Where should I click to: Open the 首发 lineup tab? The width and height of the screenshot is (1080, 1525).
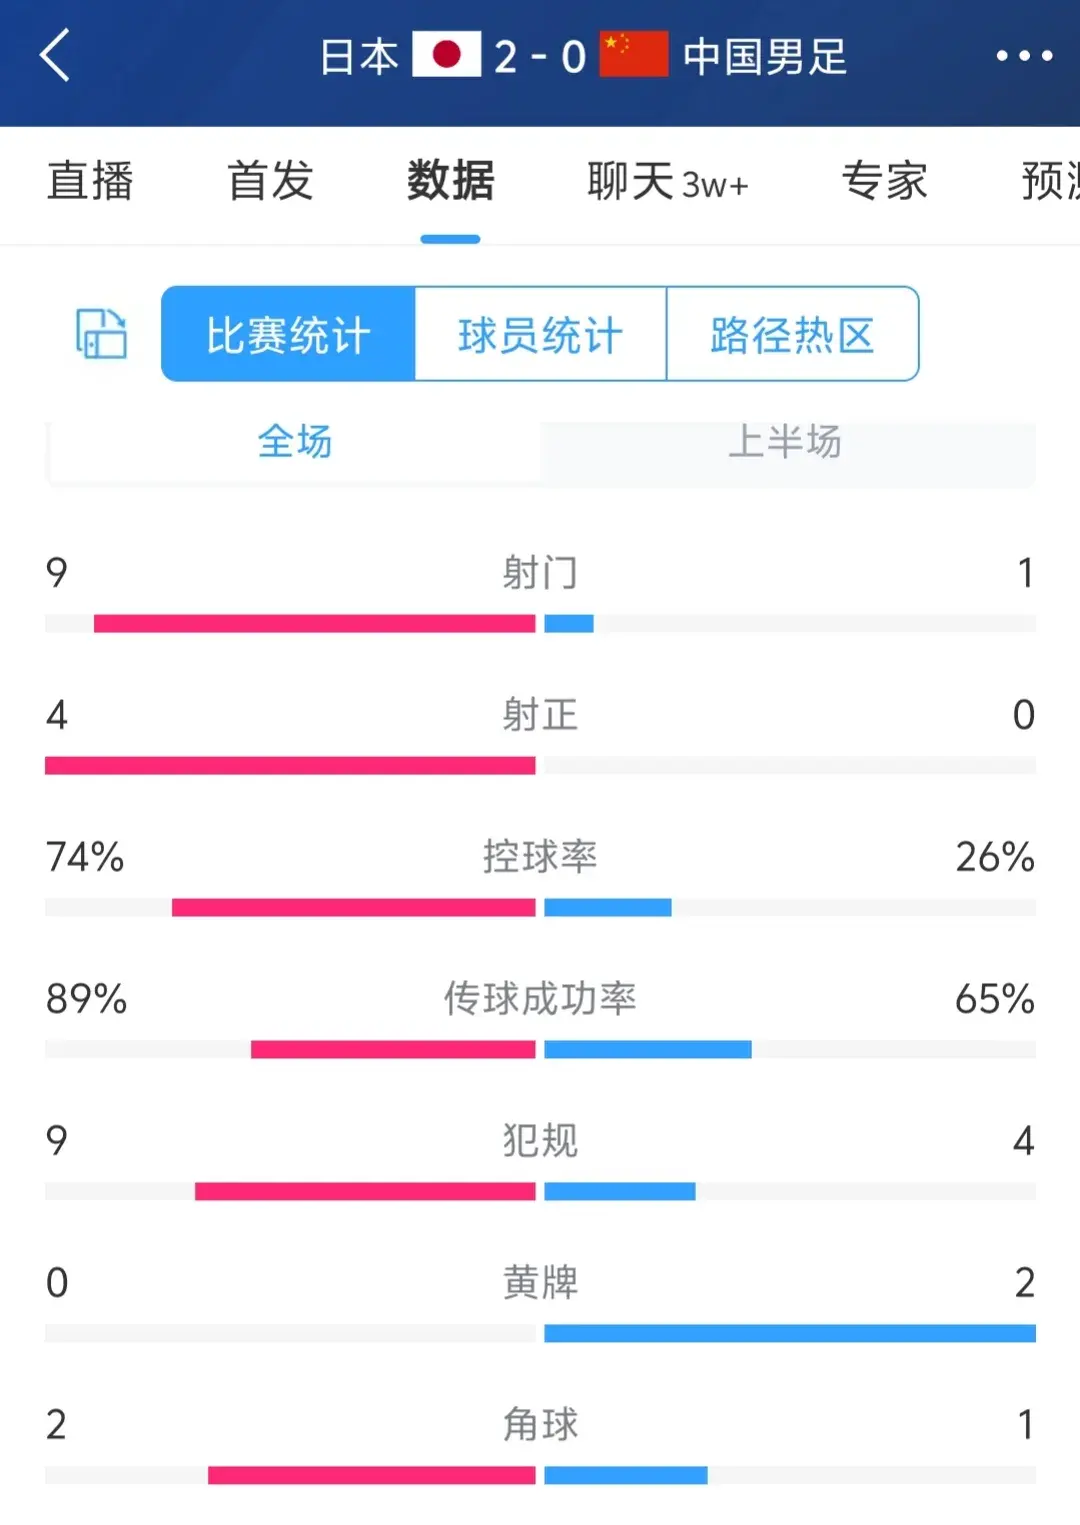[x=270, y=182]
